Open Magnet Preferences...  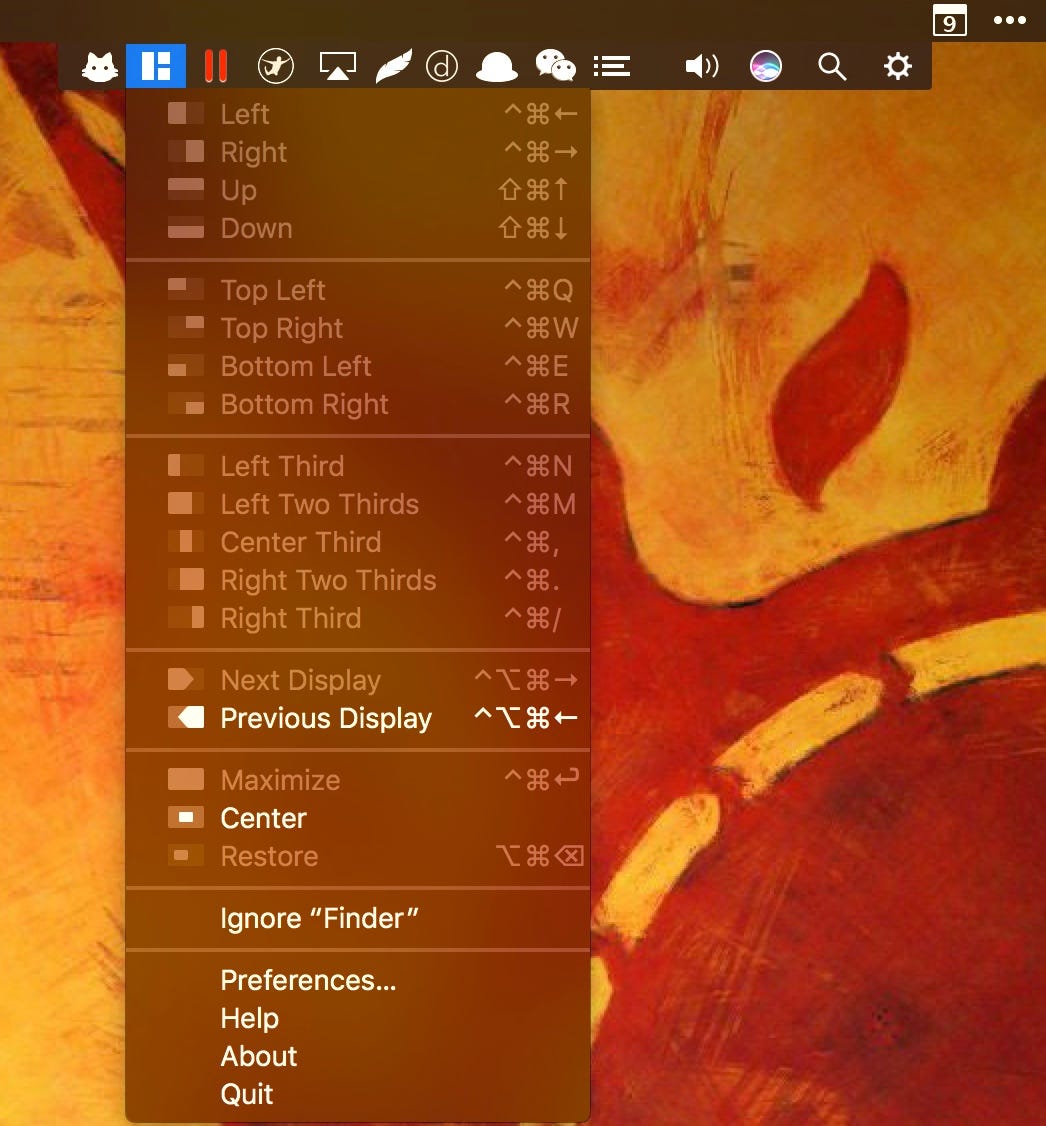(x=358, y=980)
